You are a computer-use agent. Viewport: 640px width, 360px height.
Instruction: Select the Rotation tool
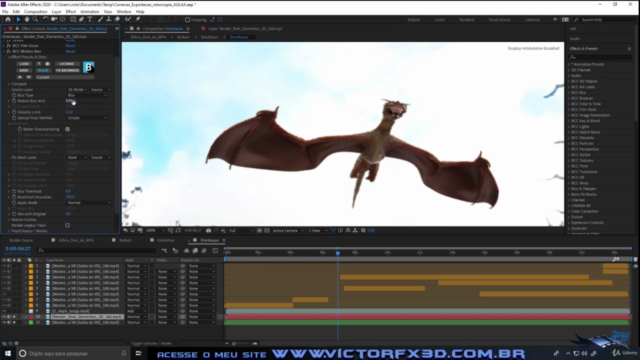click(46, 20)
